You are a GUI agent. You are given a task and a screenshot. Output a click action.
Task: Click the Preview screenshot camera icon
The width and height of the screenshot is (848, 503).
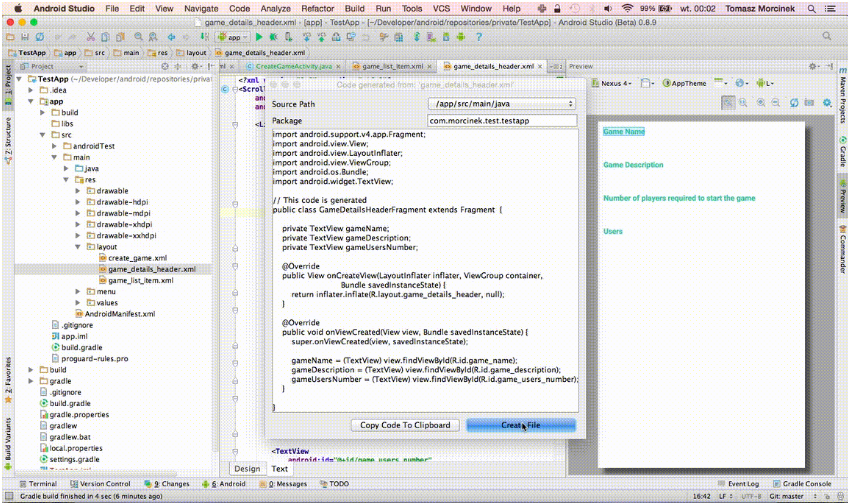tap(809, 102)
